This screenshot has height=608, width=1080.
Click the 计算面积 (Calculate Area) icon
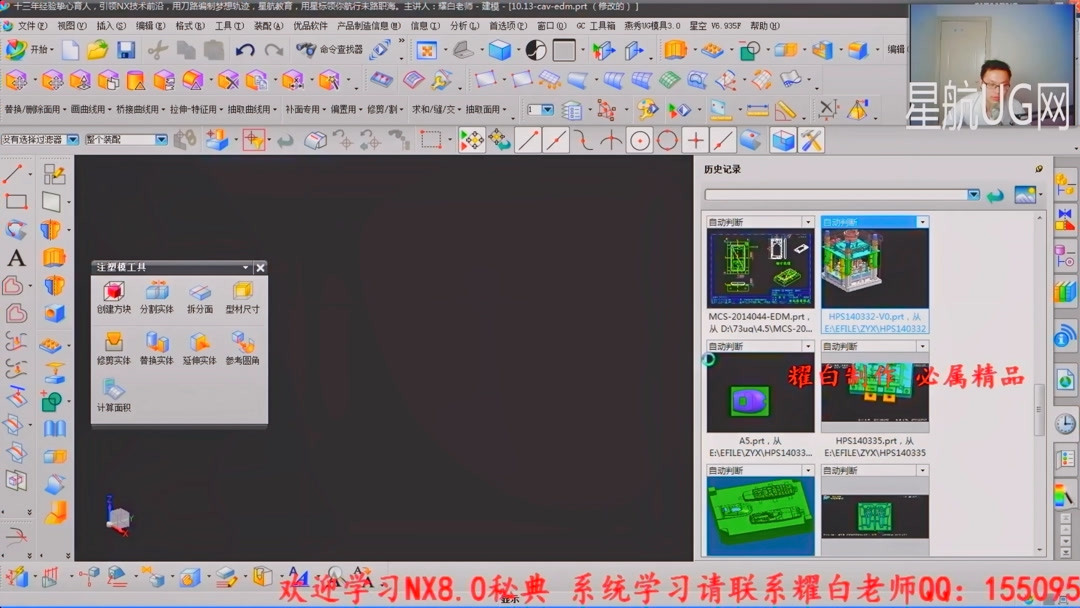point(115,390)
